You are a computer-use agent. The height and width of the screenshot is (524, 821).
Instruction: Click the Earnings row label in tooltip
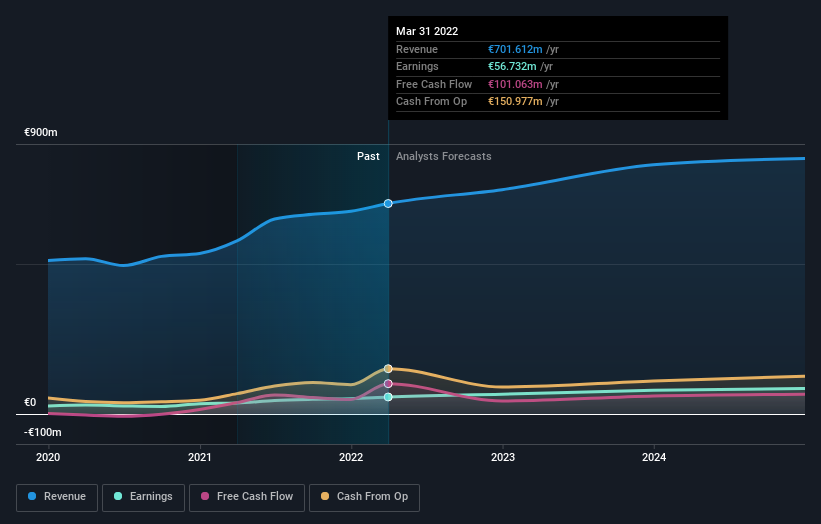417,66
